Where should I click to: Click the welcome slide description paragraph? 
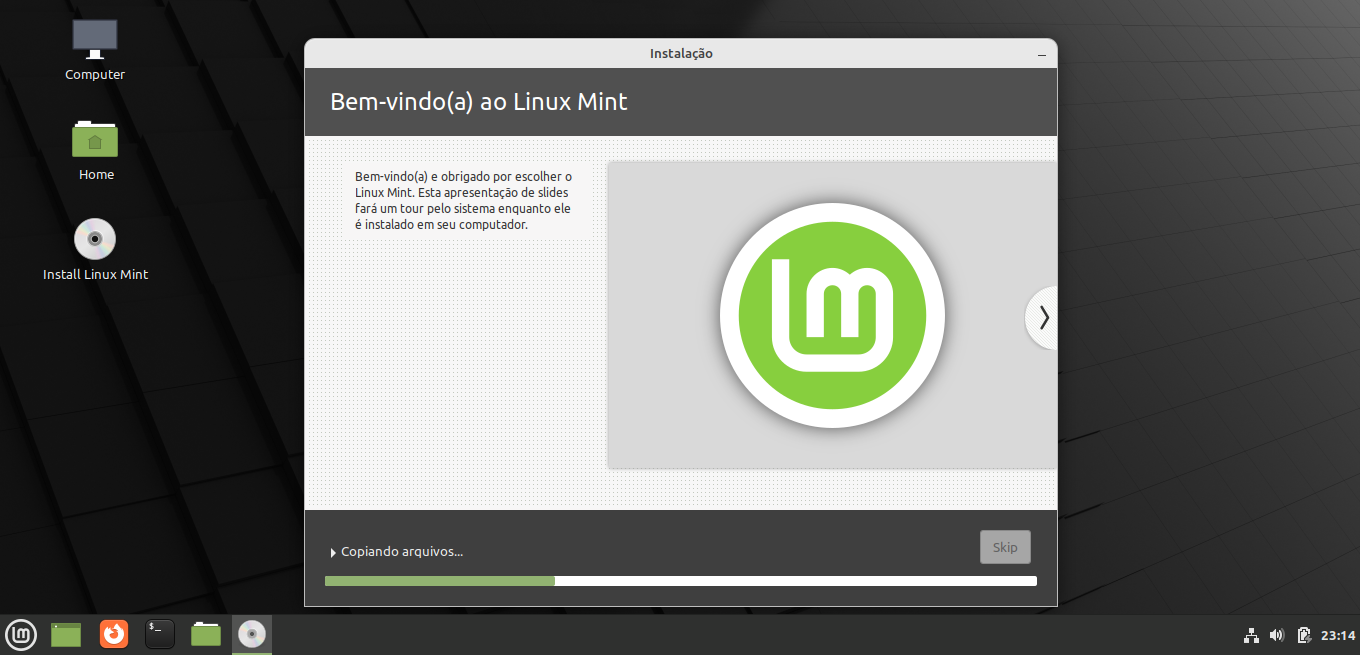click(463, 200)
